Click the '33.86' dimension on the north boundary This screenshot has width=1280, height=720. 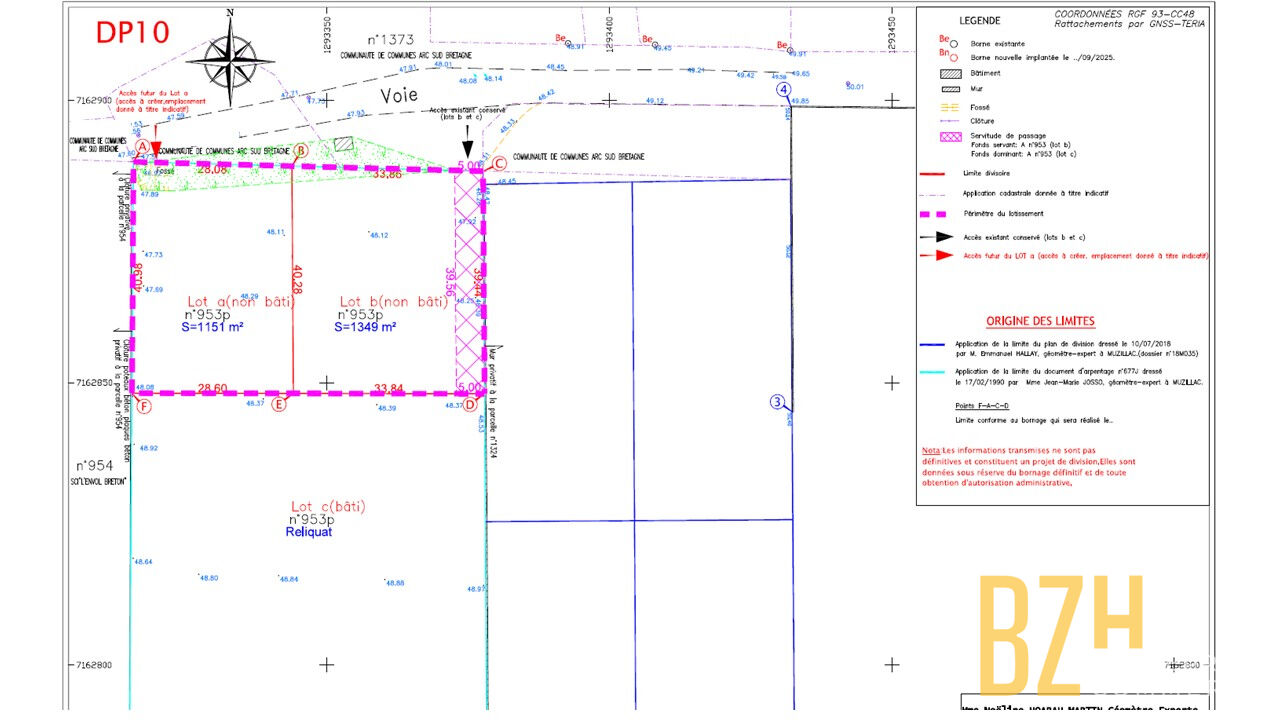(x=386, y=174)
